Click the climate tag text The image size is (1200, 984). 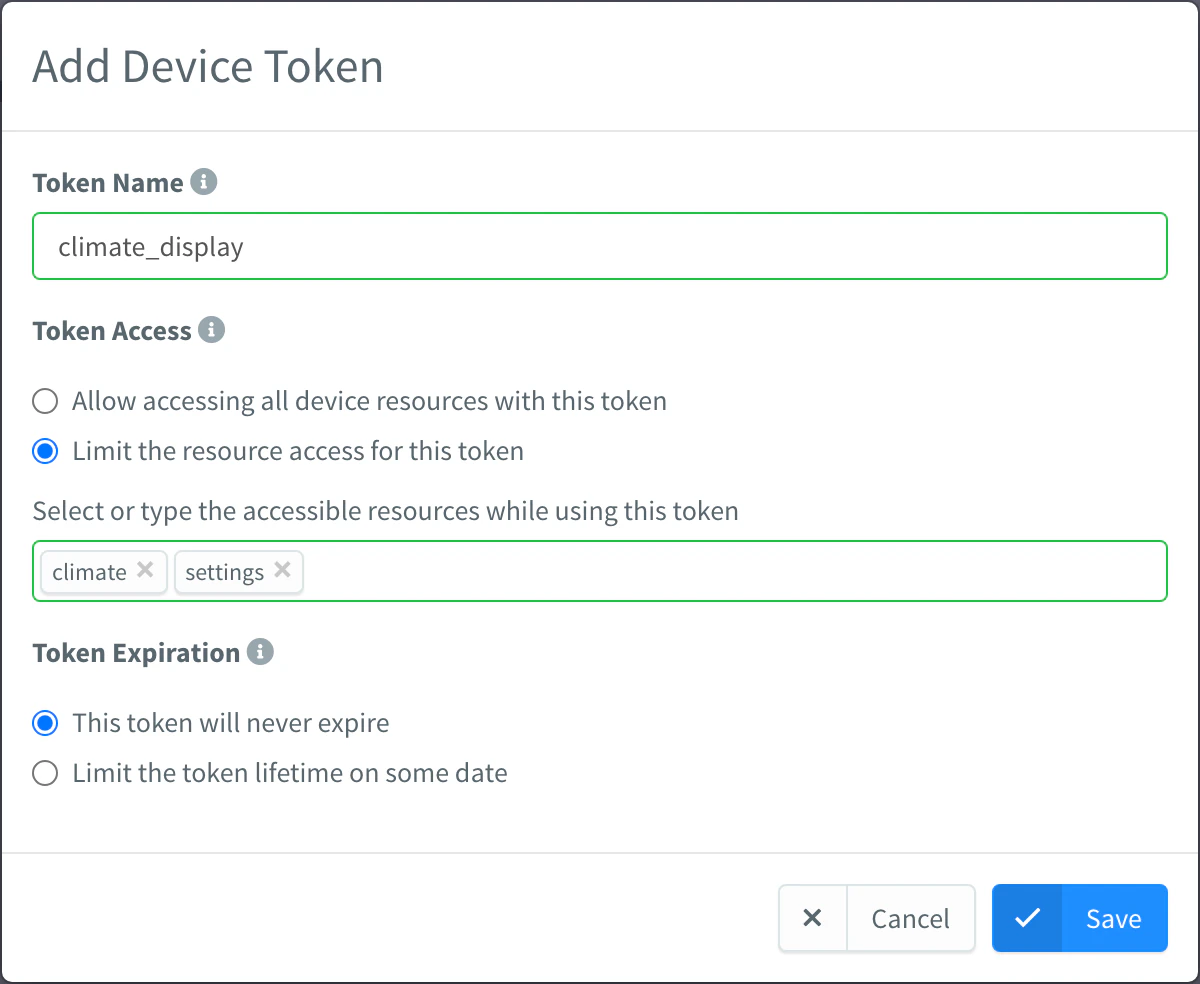tap(89, 572)
